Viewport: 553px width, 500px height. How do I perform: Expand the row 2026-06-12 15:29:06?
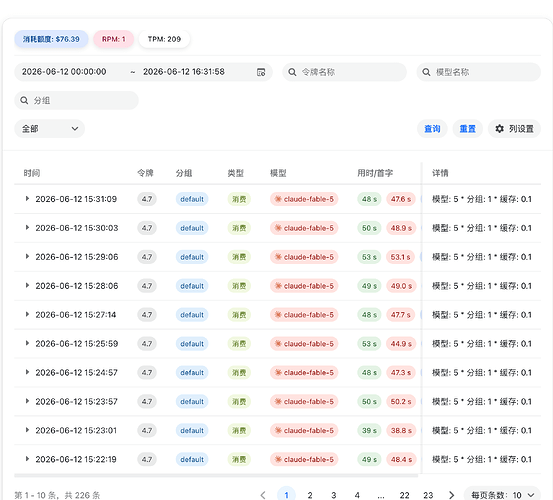point(27,256)
